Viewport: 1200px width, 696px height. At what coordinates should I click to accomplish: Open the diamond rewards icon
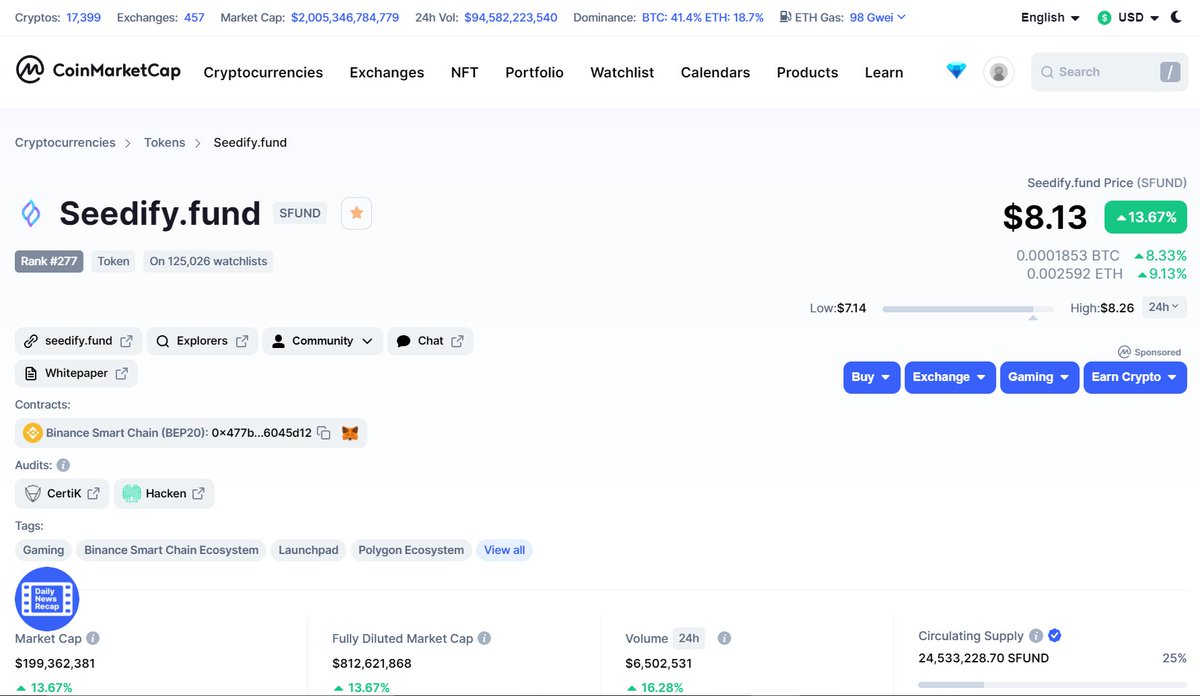pos(957,71)
